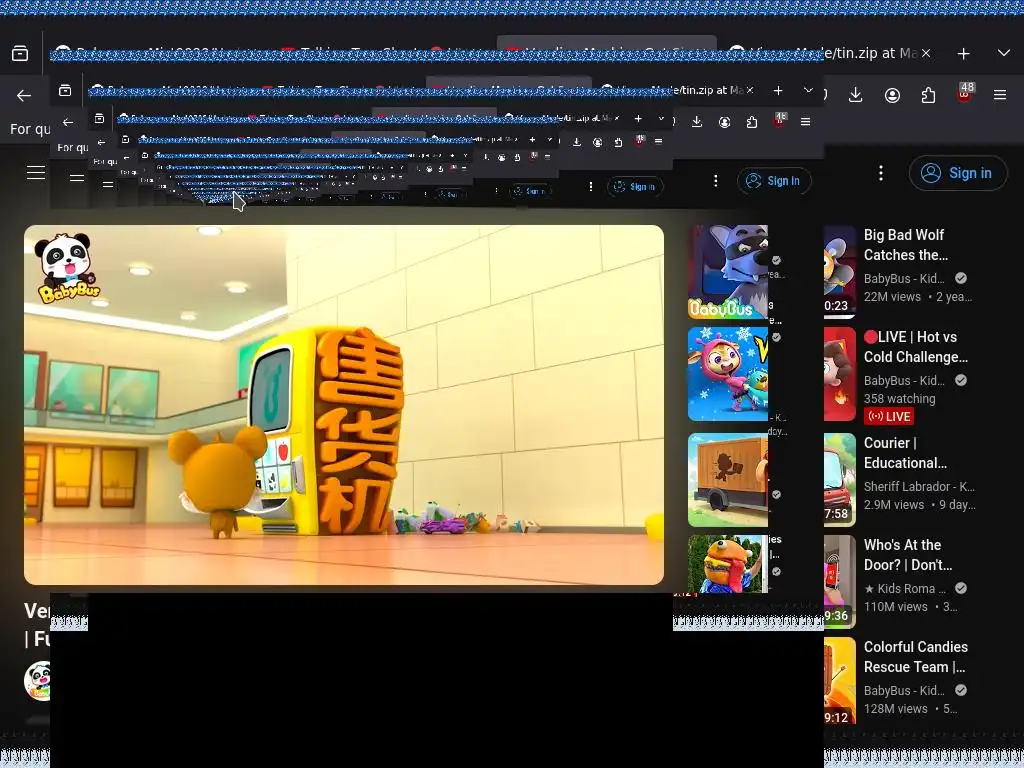Viewport: 1024px width, 768px height.
Task: Open Downloads in third nested window toolbar
Action: [x=577, y=142]
